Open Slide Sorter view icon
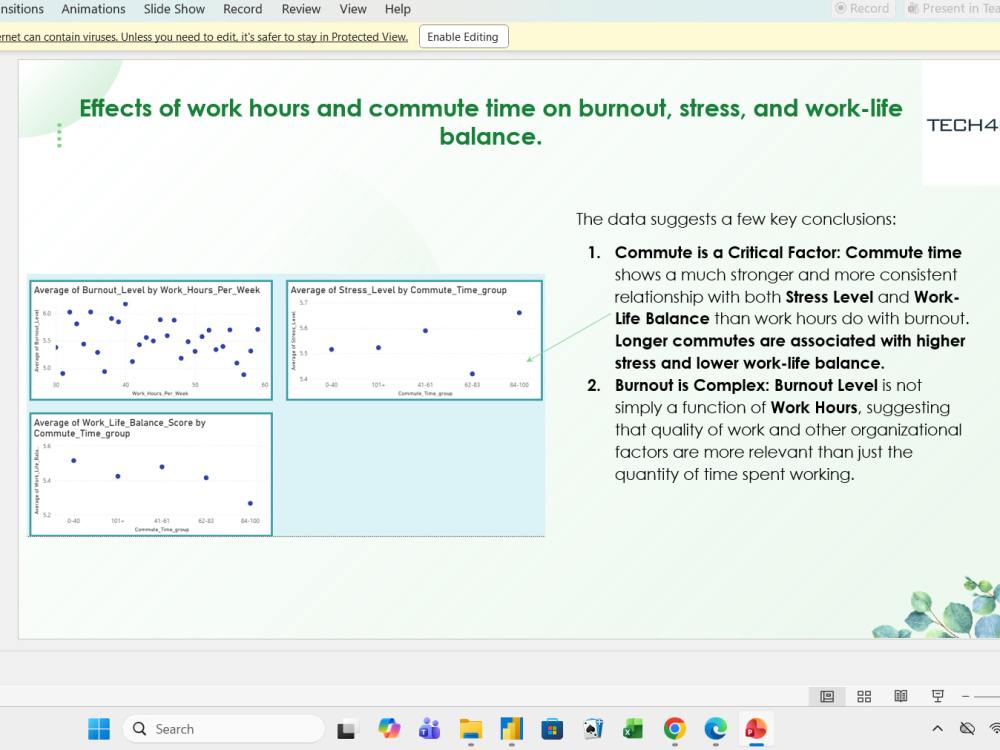Viewport: 1000px width, 750px height. point(864,696)
